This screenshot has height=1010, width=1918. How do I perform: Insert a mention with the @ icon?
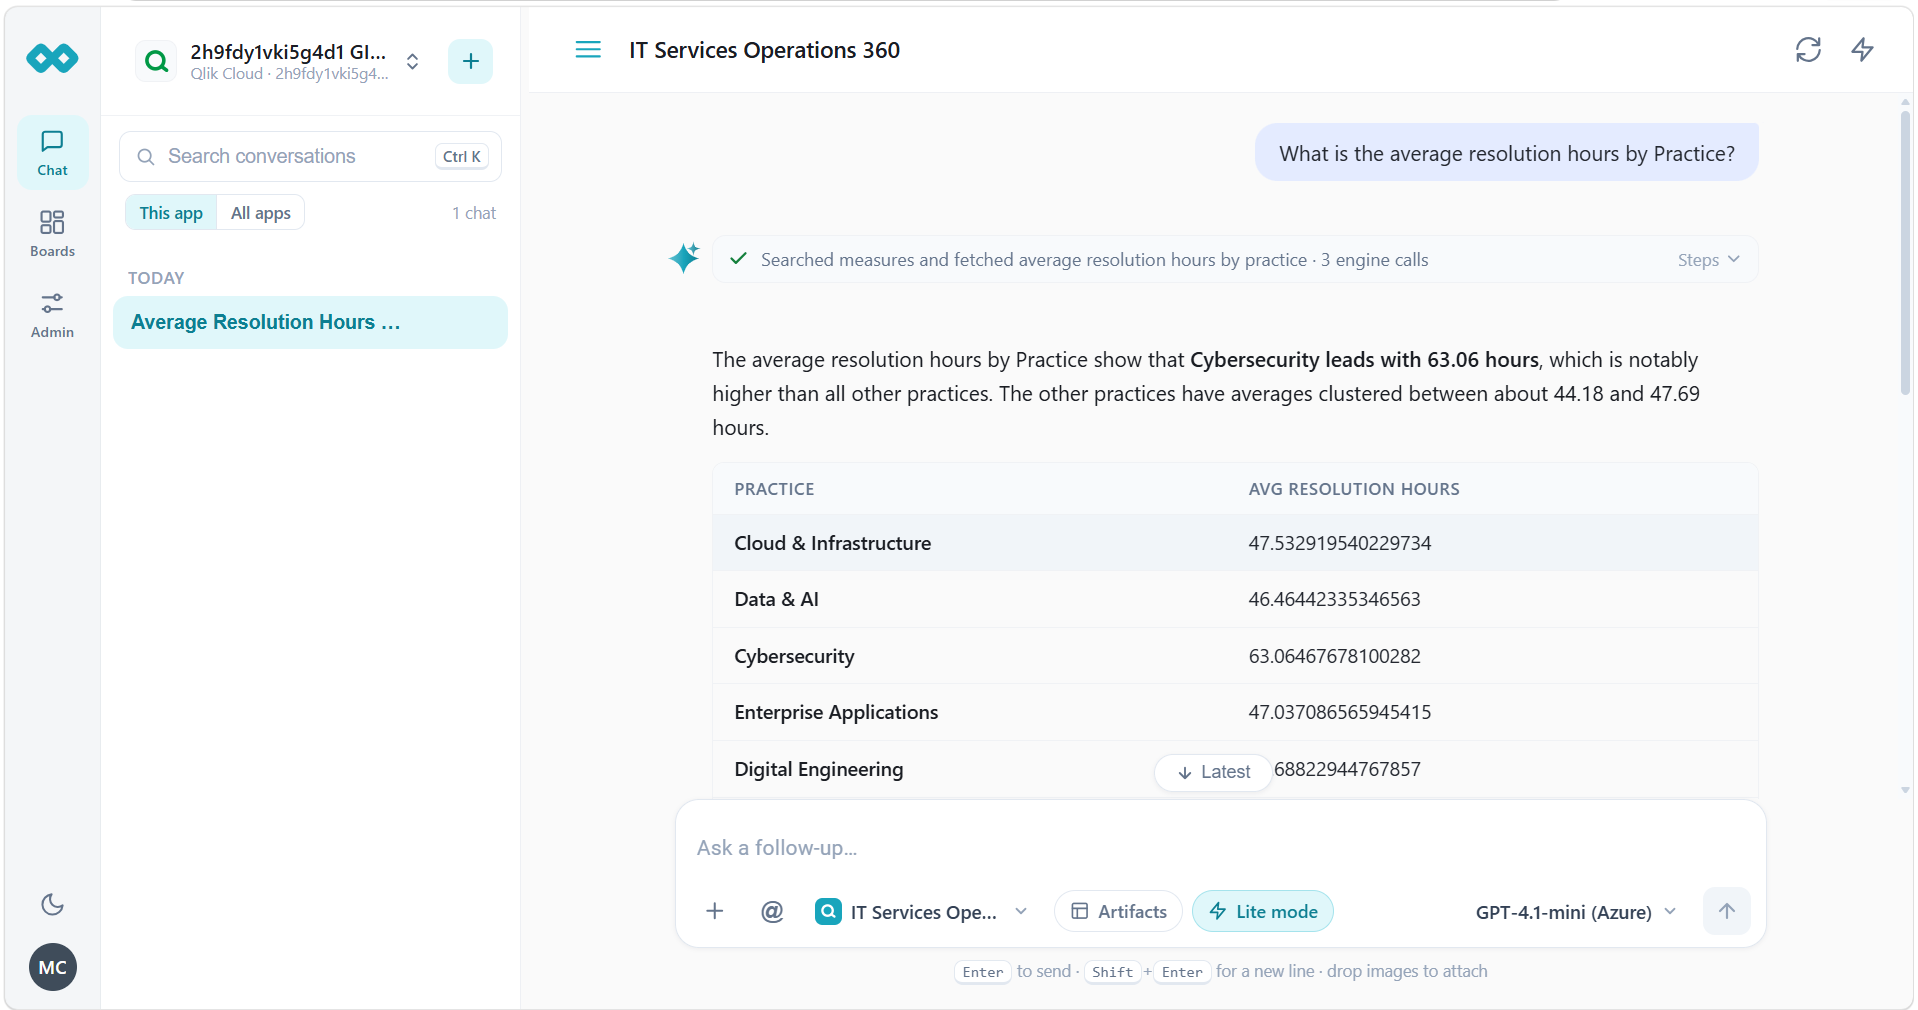click(772, 911)
